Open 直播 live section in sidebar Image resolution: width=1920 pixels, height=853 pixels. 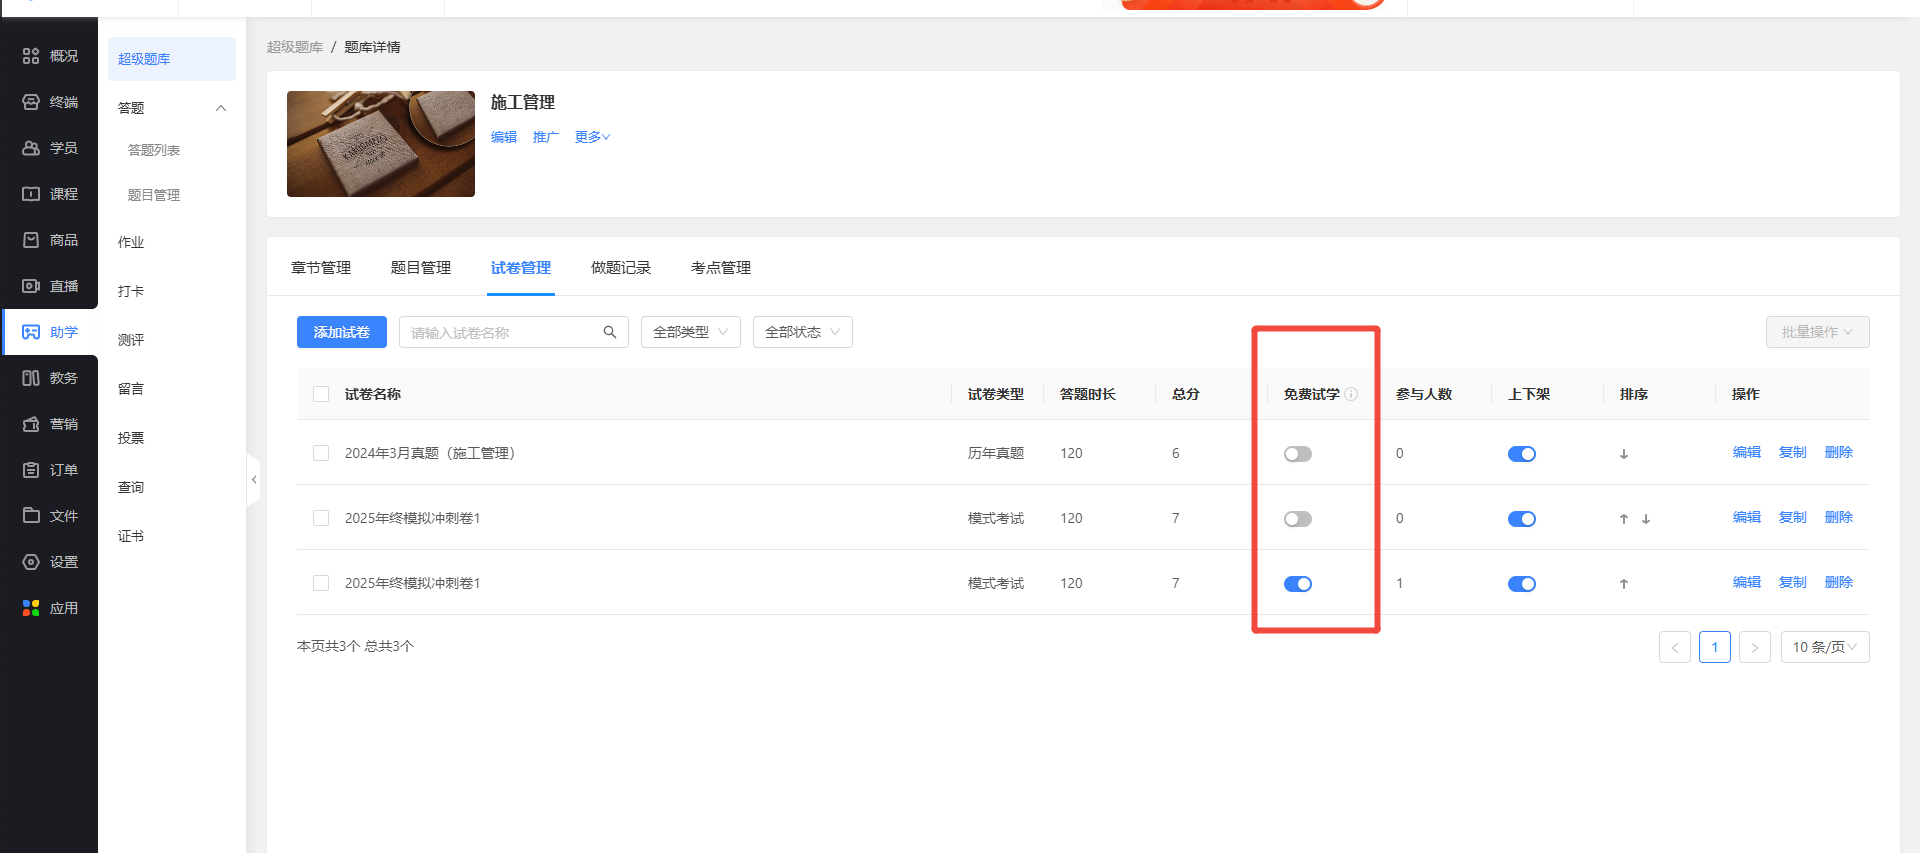pyautogui.click(x=50, y=286)
